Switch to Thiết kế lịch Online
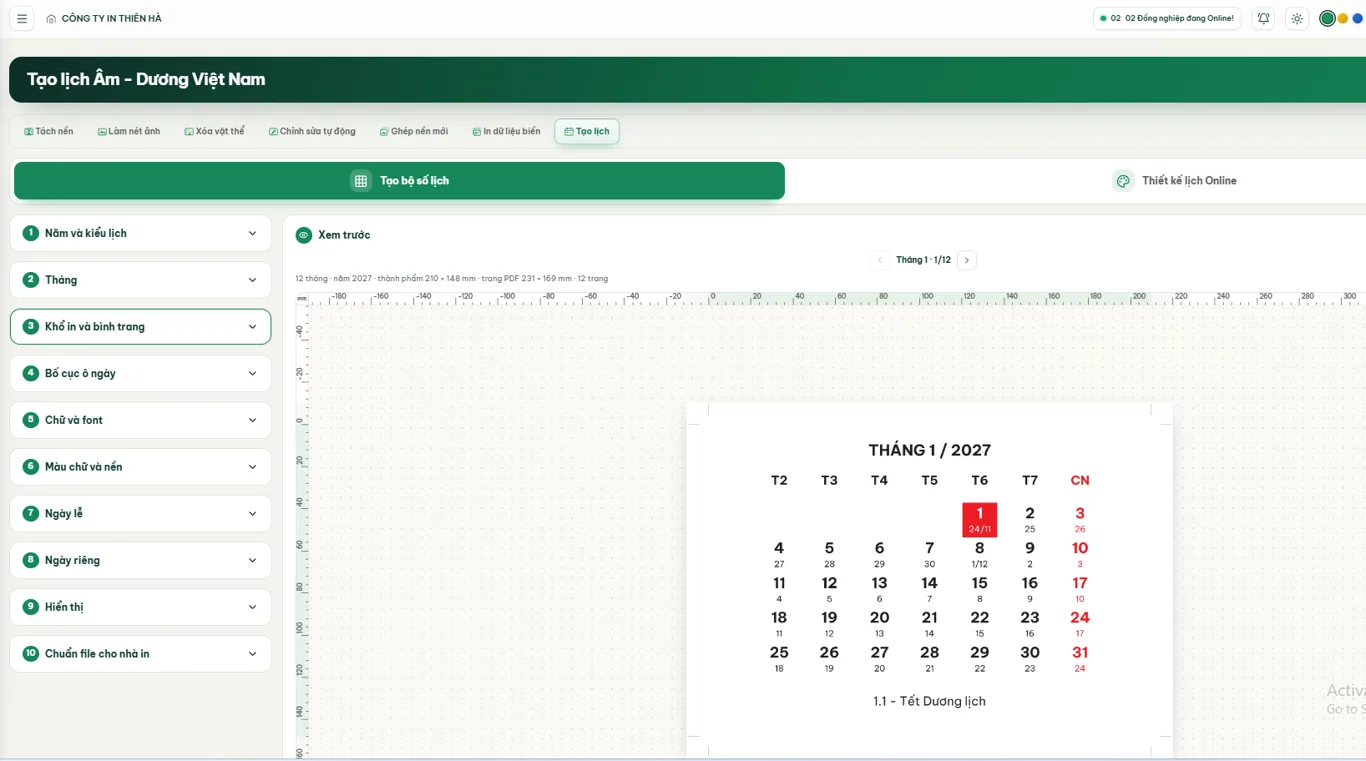The image size is (1366, 761). tap(1175, 181)
